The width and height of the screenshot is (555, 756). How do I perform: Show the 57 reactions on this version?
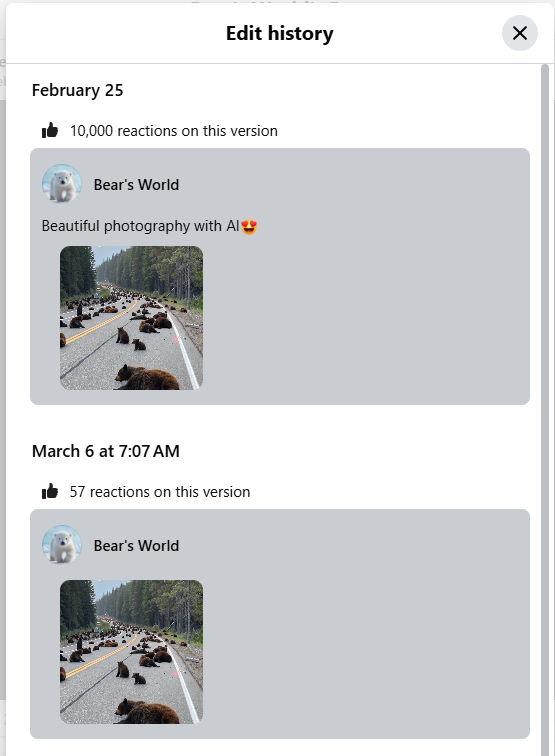tap(160, 492)
